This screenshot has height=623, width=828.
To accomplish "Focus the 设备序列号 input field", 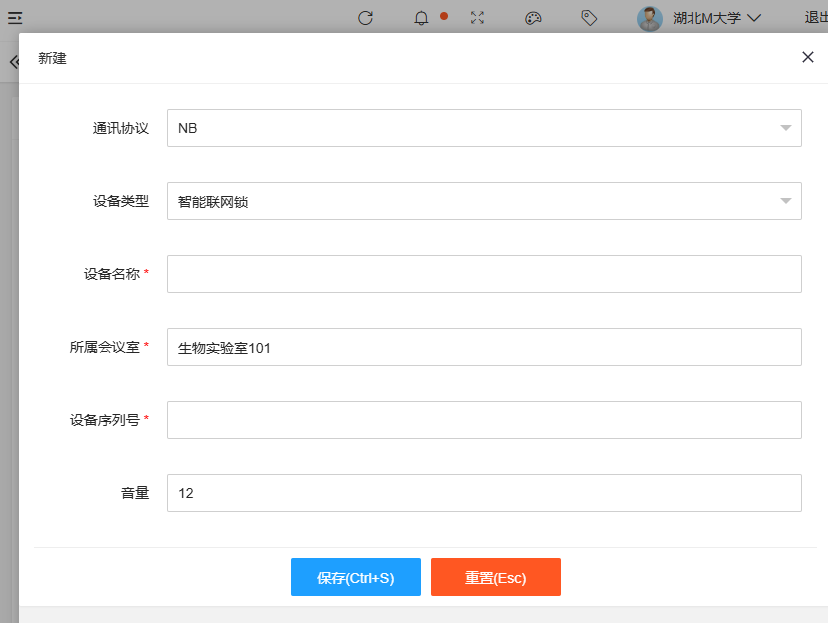I will pos(484,420).
